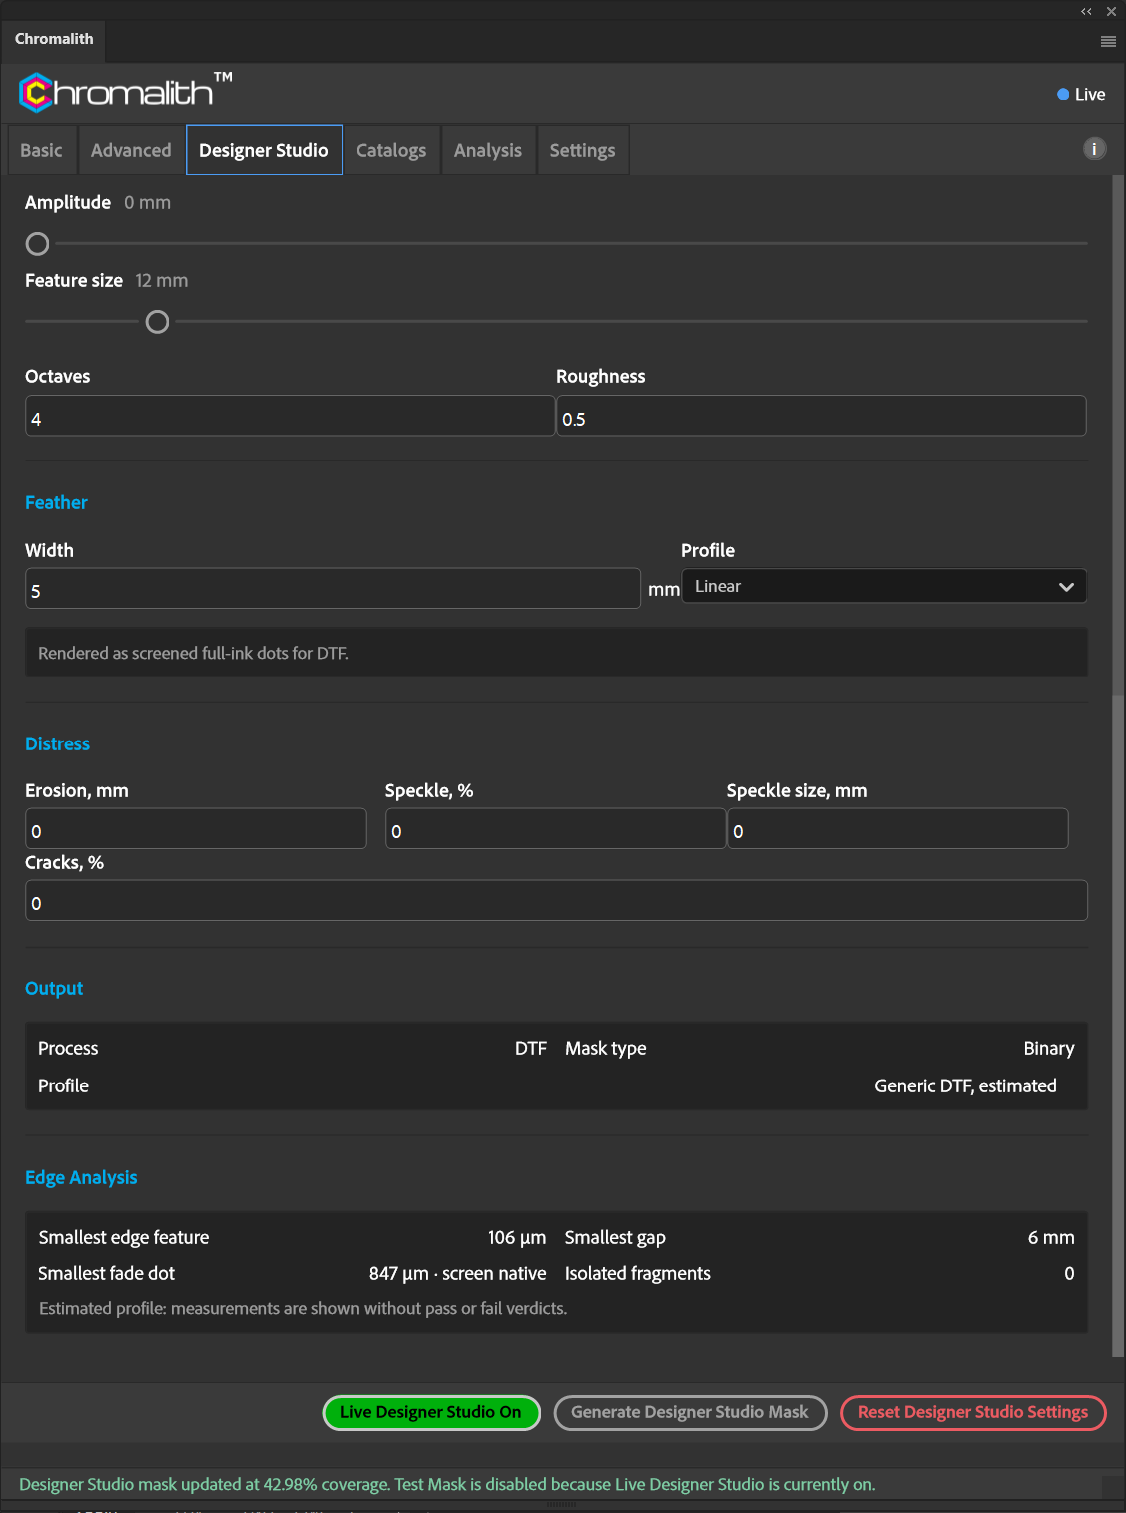Toggle Live Designer Studio On button
The width and height of the screenshot is (1126, 1513).
(x=431, y=1412)
